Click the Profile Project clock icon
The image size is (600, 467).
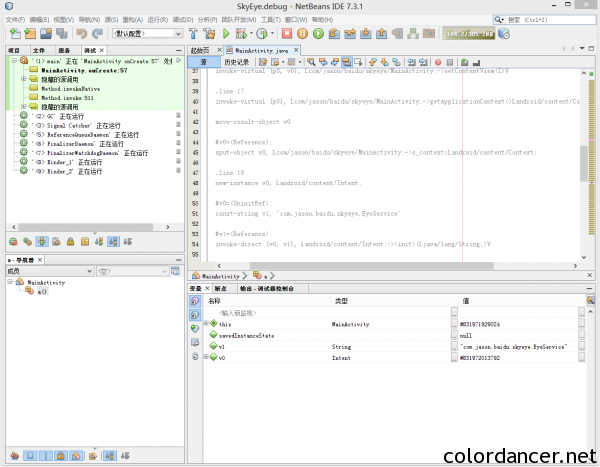tap(262, 34)
